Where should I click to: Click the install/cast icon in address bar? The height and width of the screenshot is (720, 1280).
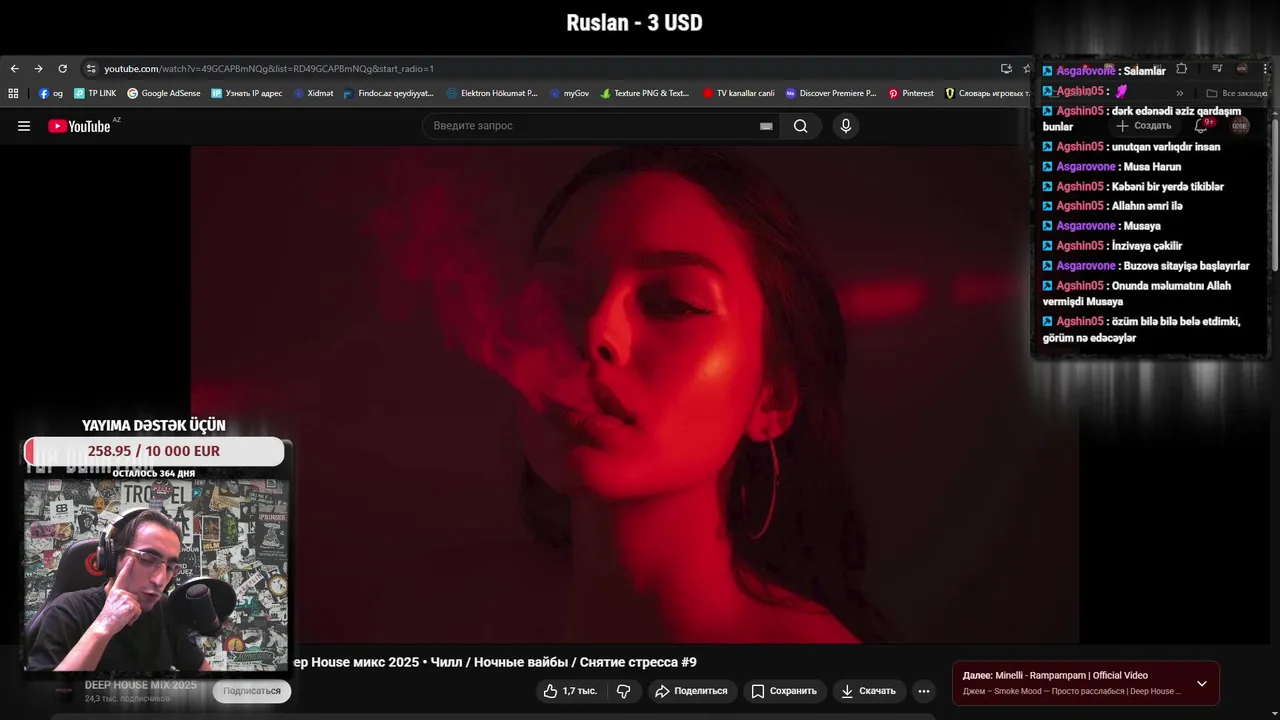1006,69
